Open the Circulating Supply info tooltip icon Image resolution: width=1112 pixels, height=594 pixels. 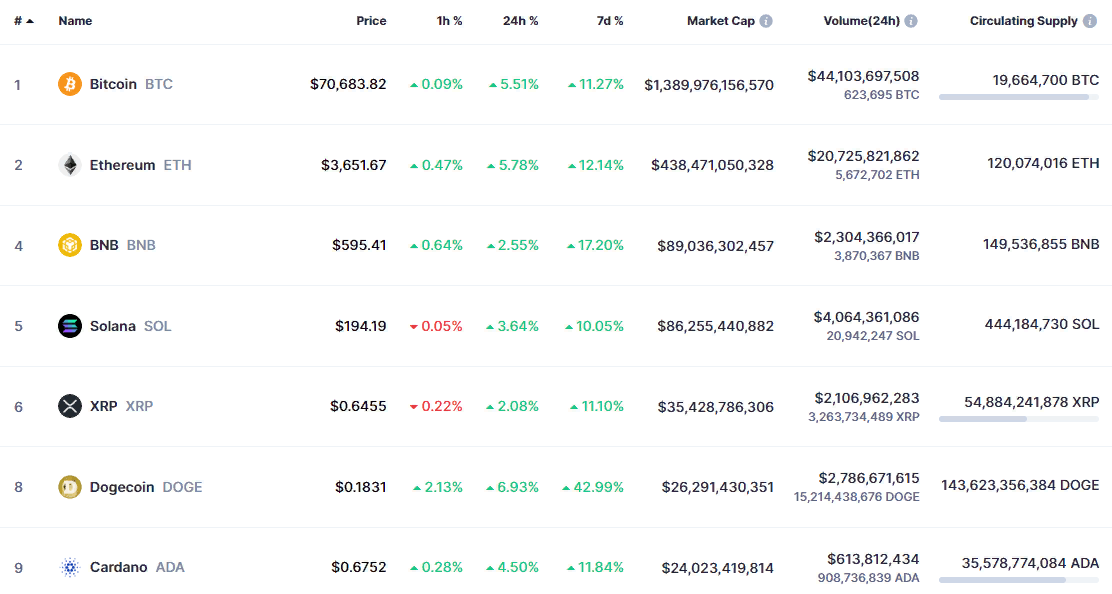1090,21
